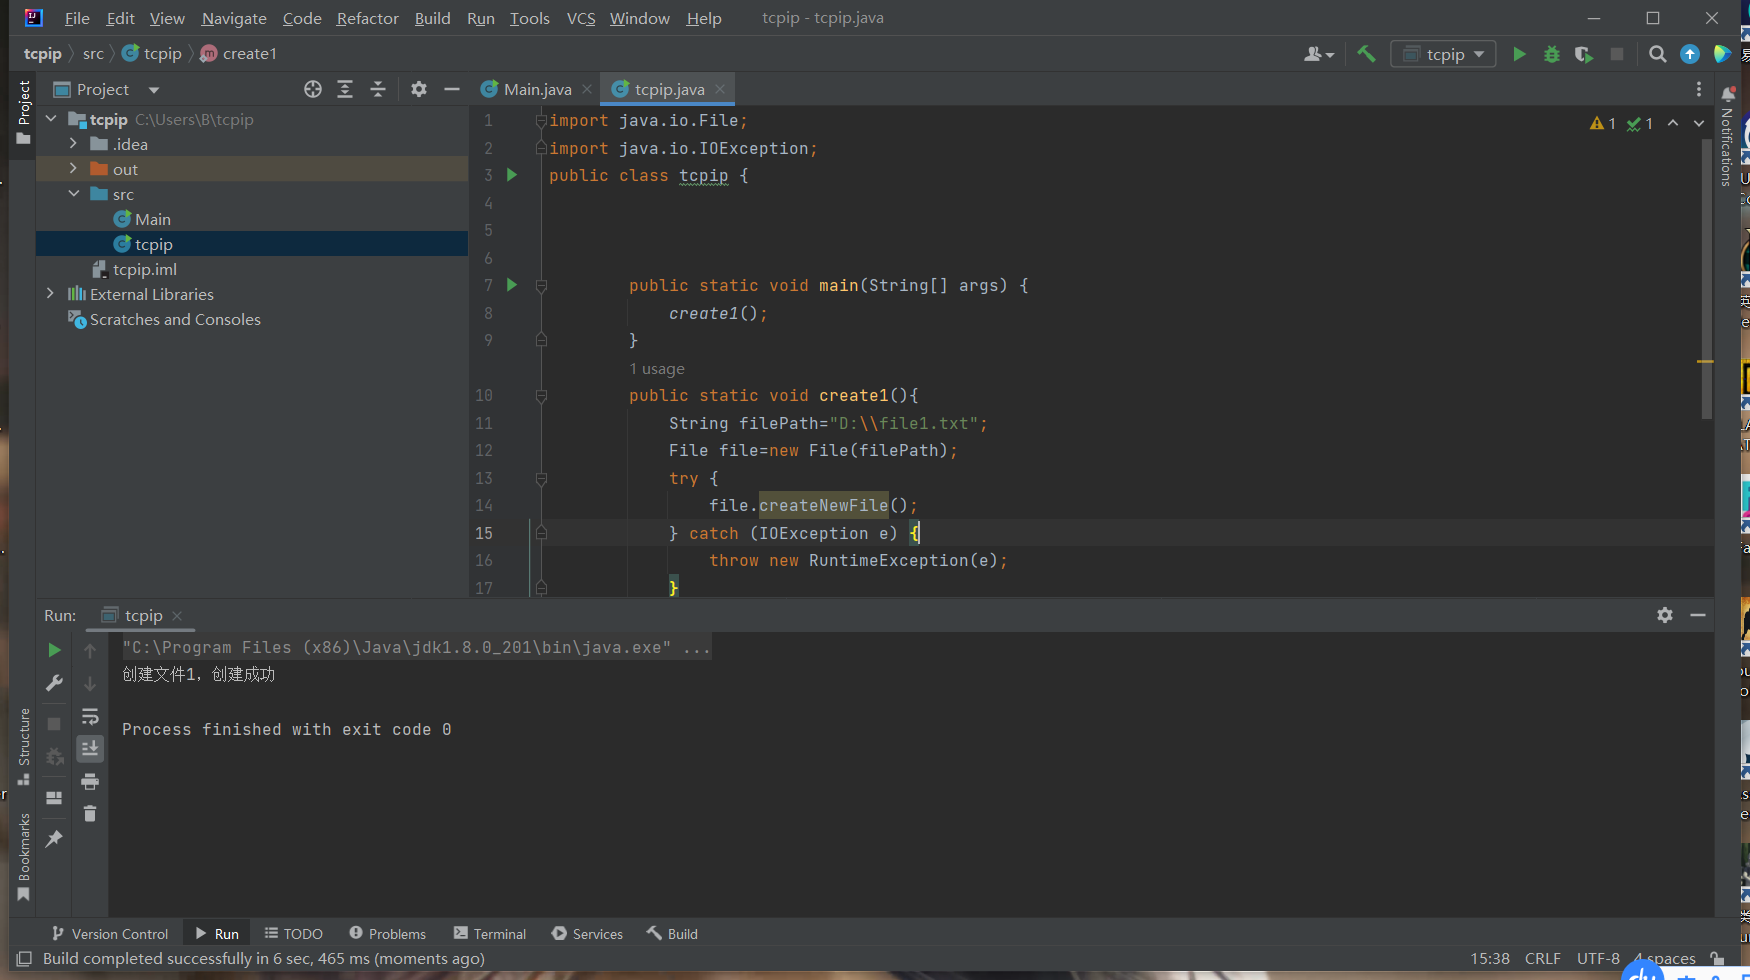Start debugging with the bug icon

1551,54
